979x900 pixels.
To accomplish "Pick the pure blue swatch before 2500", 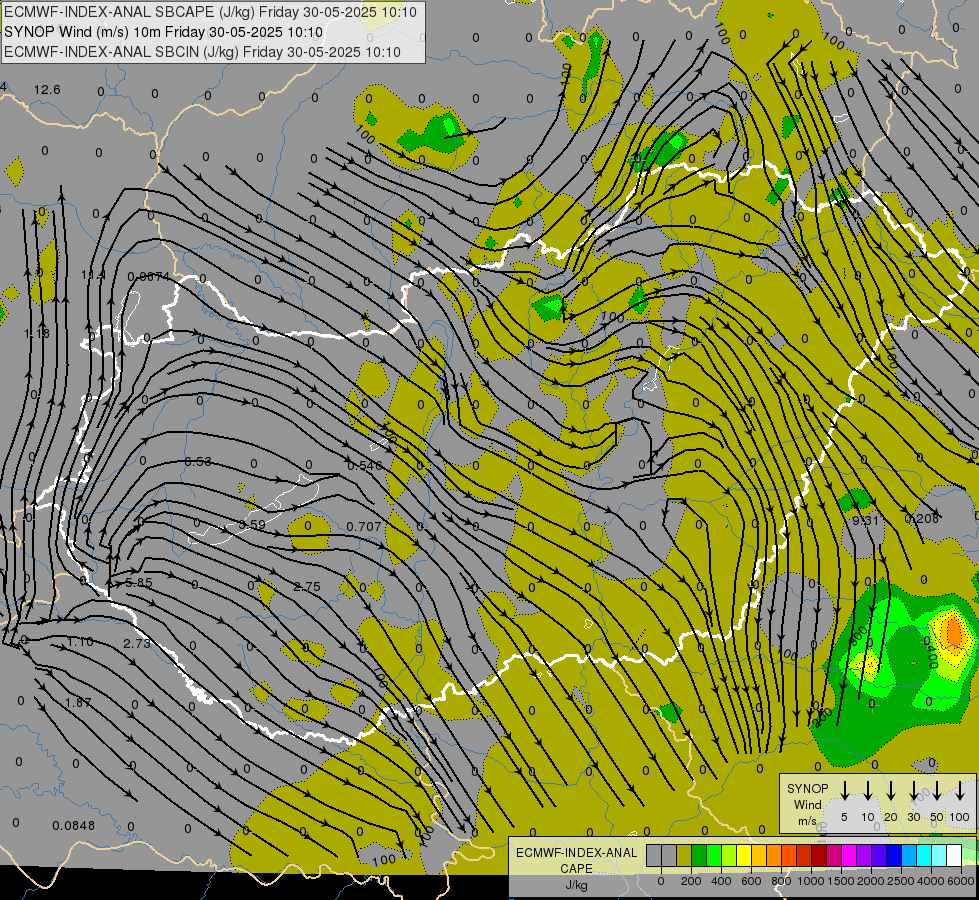I will tap(894, 856).
